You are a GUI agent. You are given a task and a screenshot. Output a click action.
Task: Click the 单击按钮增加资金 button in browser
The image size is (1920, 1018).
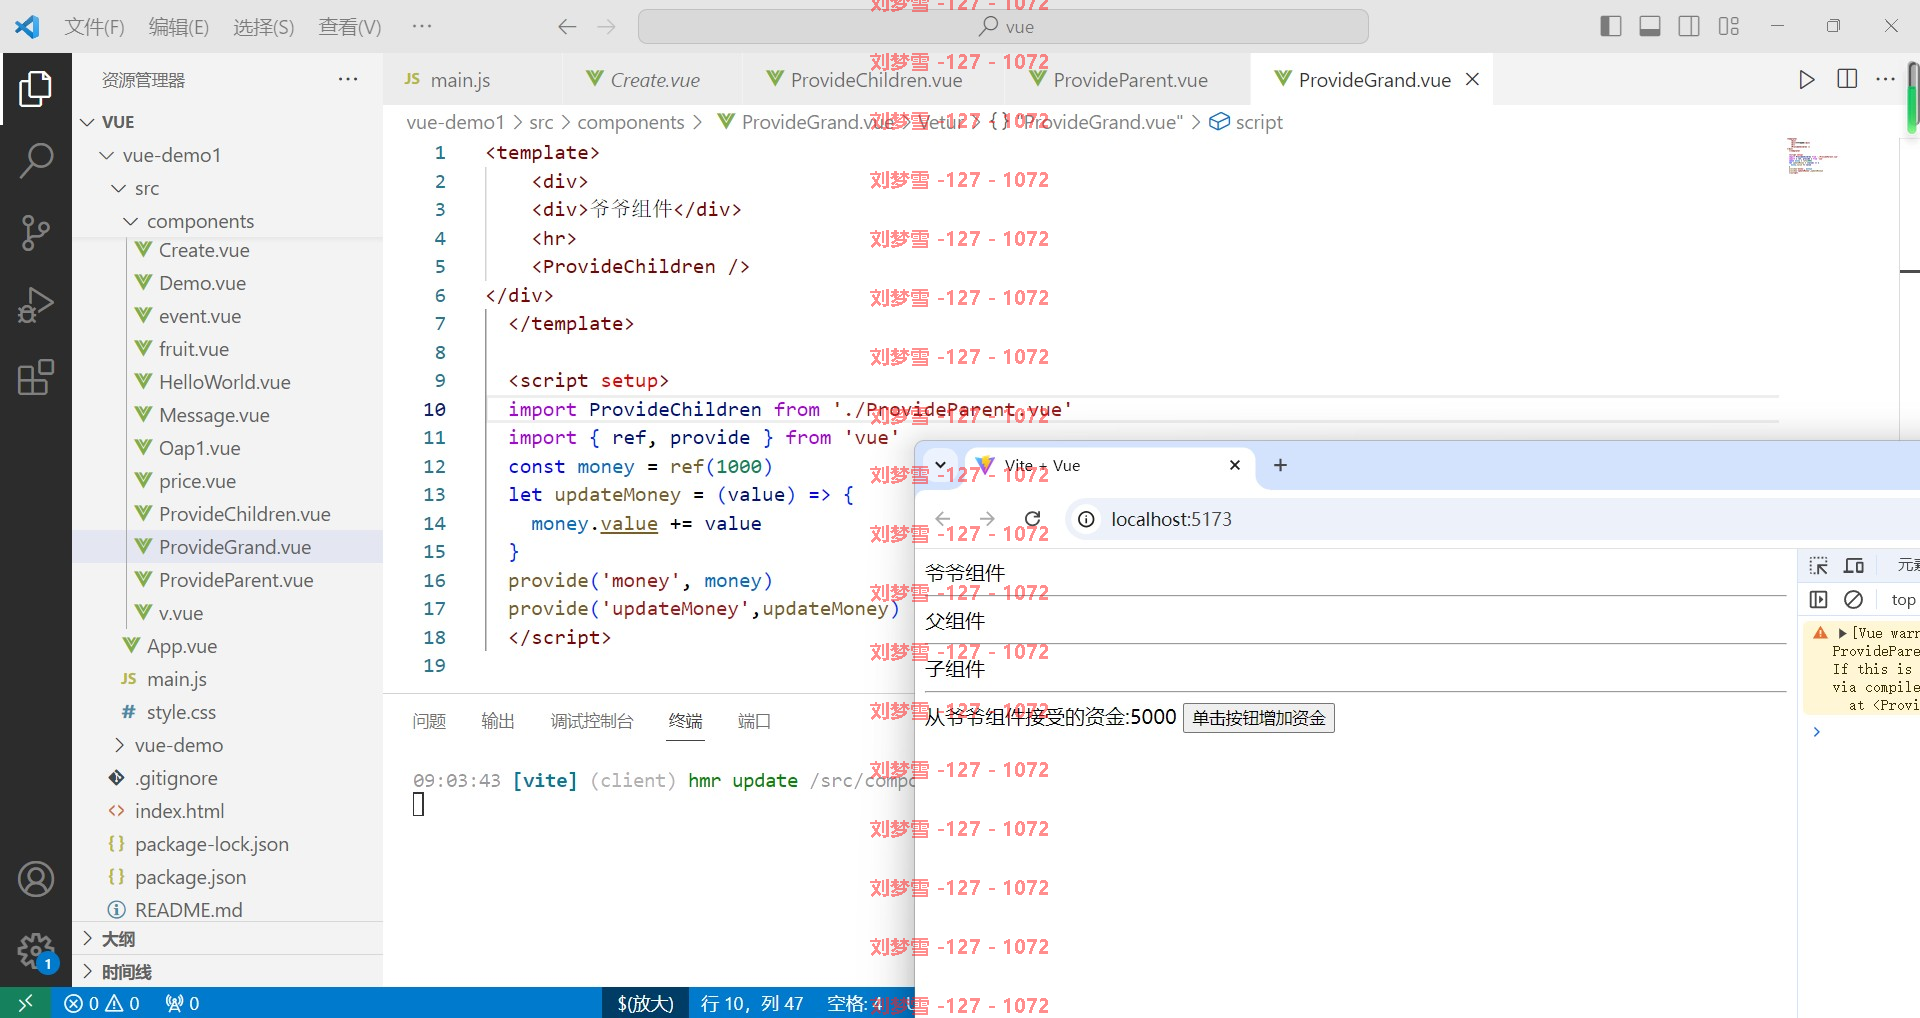click(x=1258, y=718)
